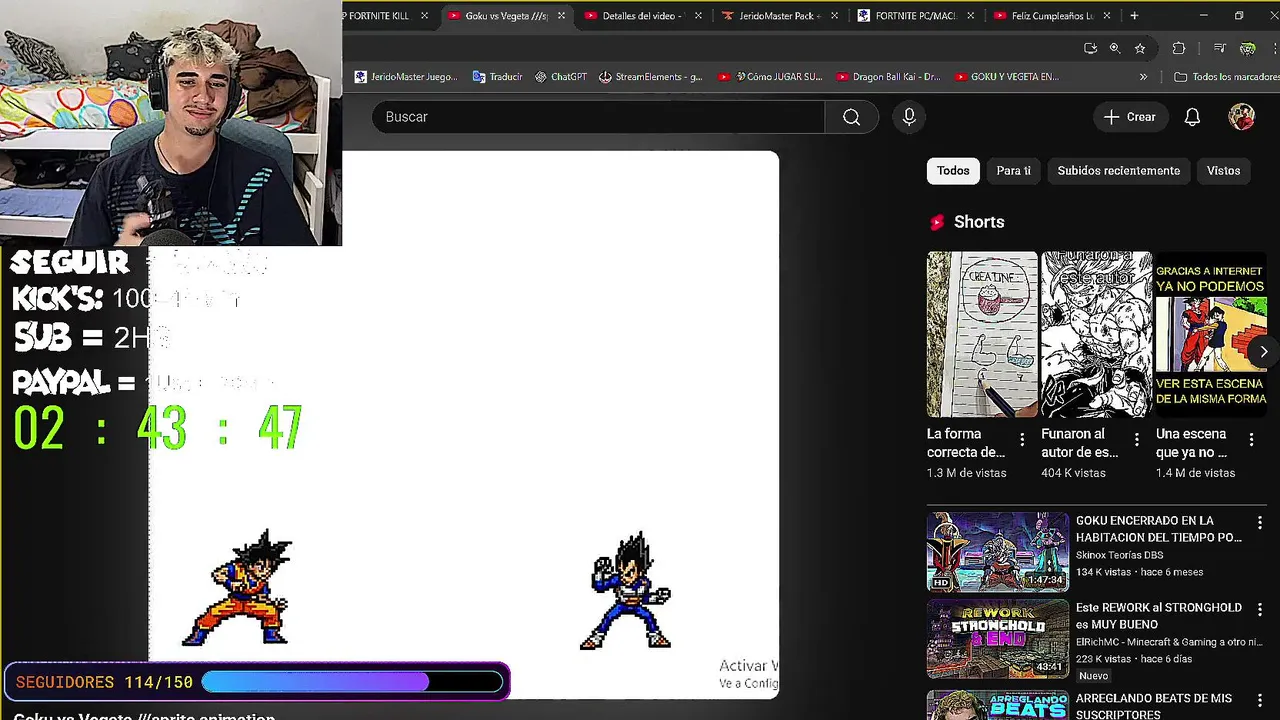This screenshot has height=720, width=1280.
Task: Open JeridoMaster Juego bookmark
Action: click(406, 77)
